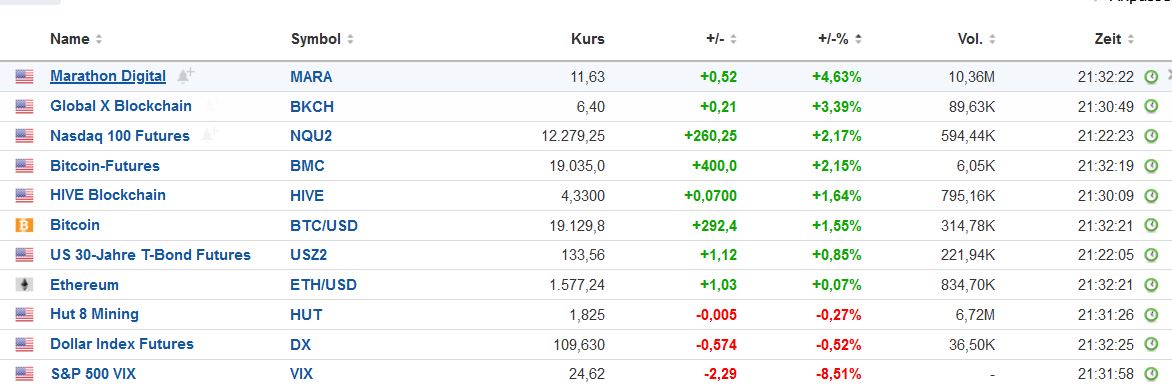Sort the table by the Symbol column
Screen dimensions: 1172x391
click(x=322, y=39)
